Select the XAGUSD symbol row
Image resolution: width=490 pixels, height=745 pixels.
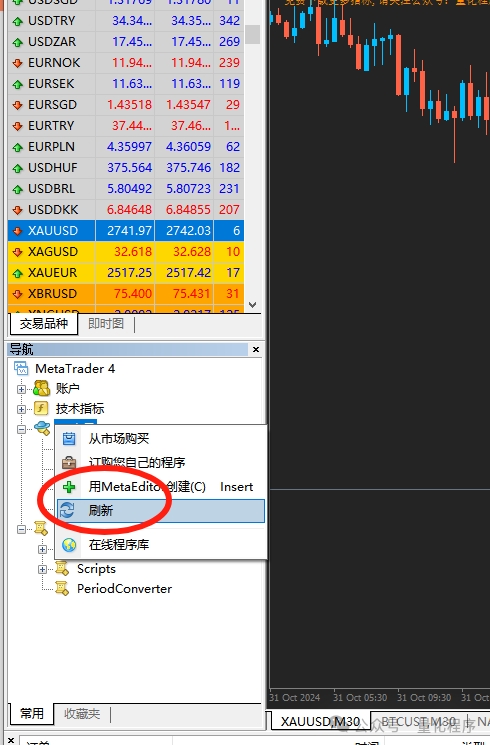tap(126, 251)
